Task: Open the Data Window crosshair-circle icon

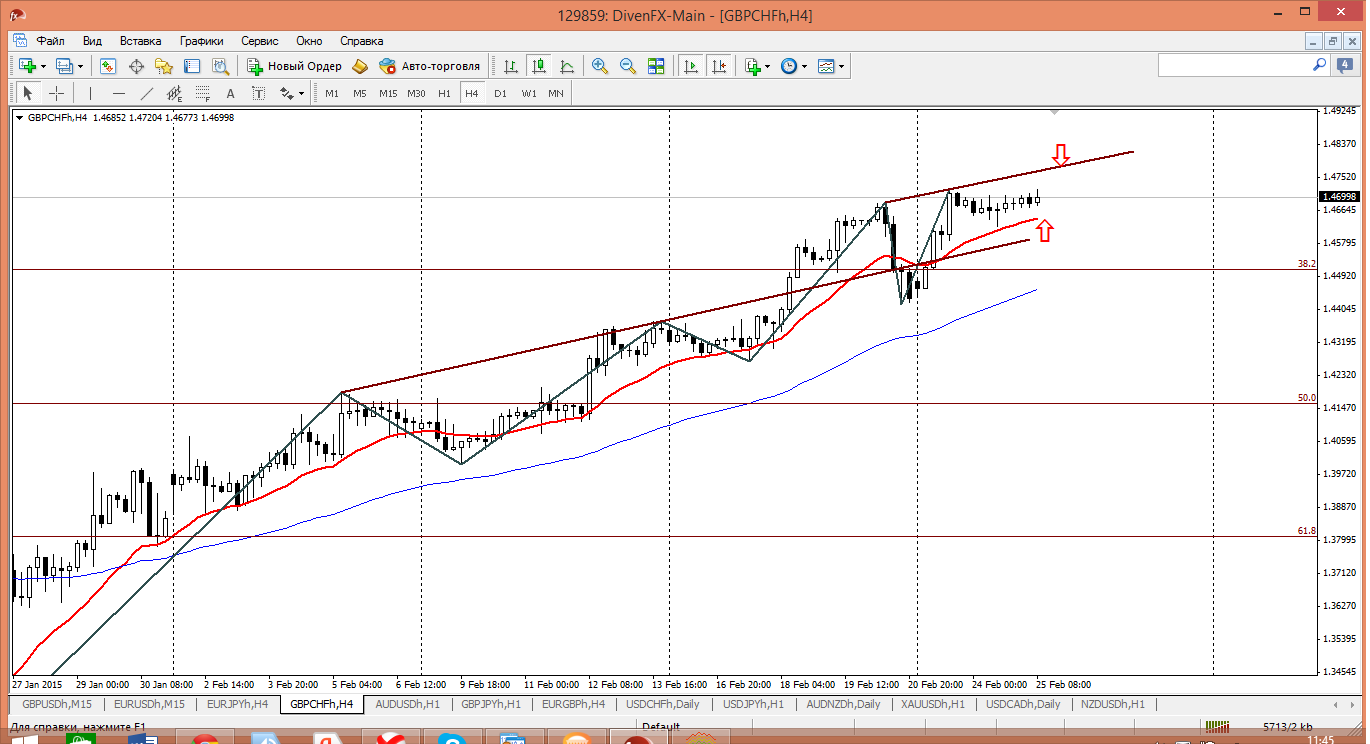Action: (x=136, y=66)
